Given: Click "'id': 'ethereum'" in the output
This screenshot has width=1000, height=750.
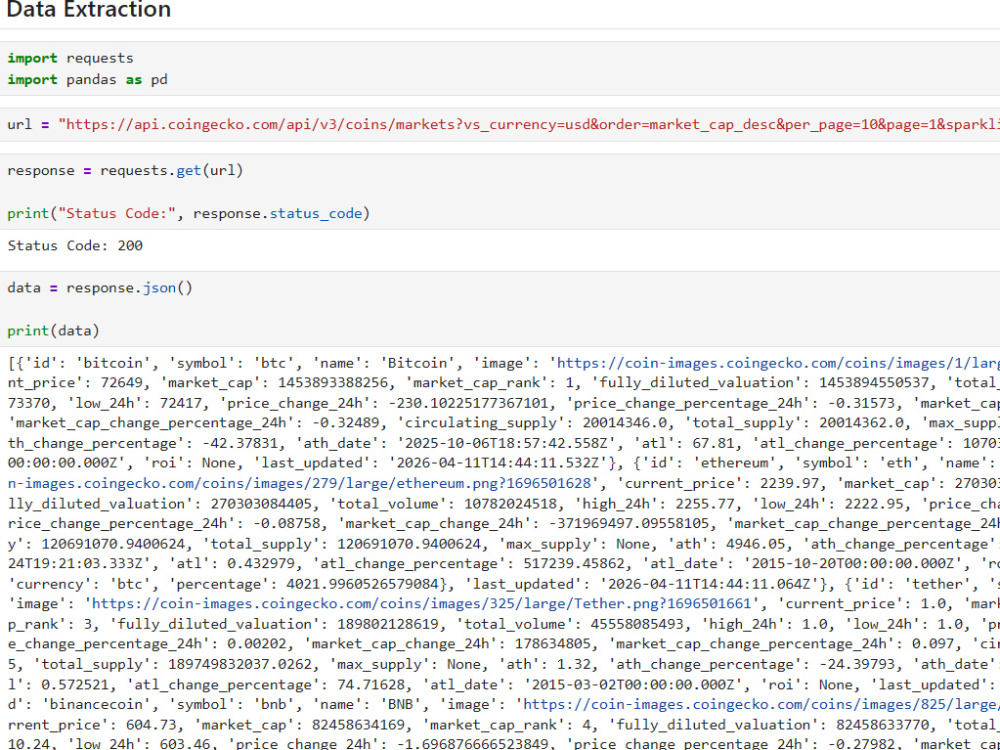Looking at the screenshot, I should 705,464.
